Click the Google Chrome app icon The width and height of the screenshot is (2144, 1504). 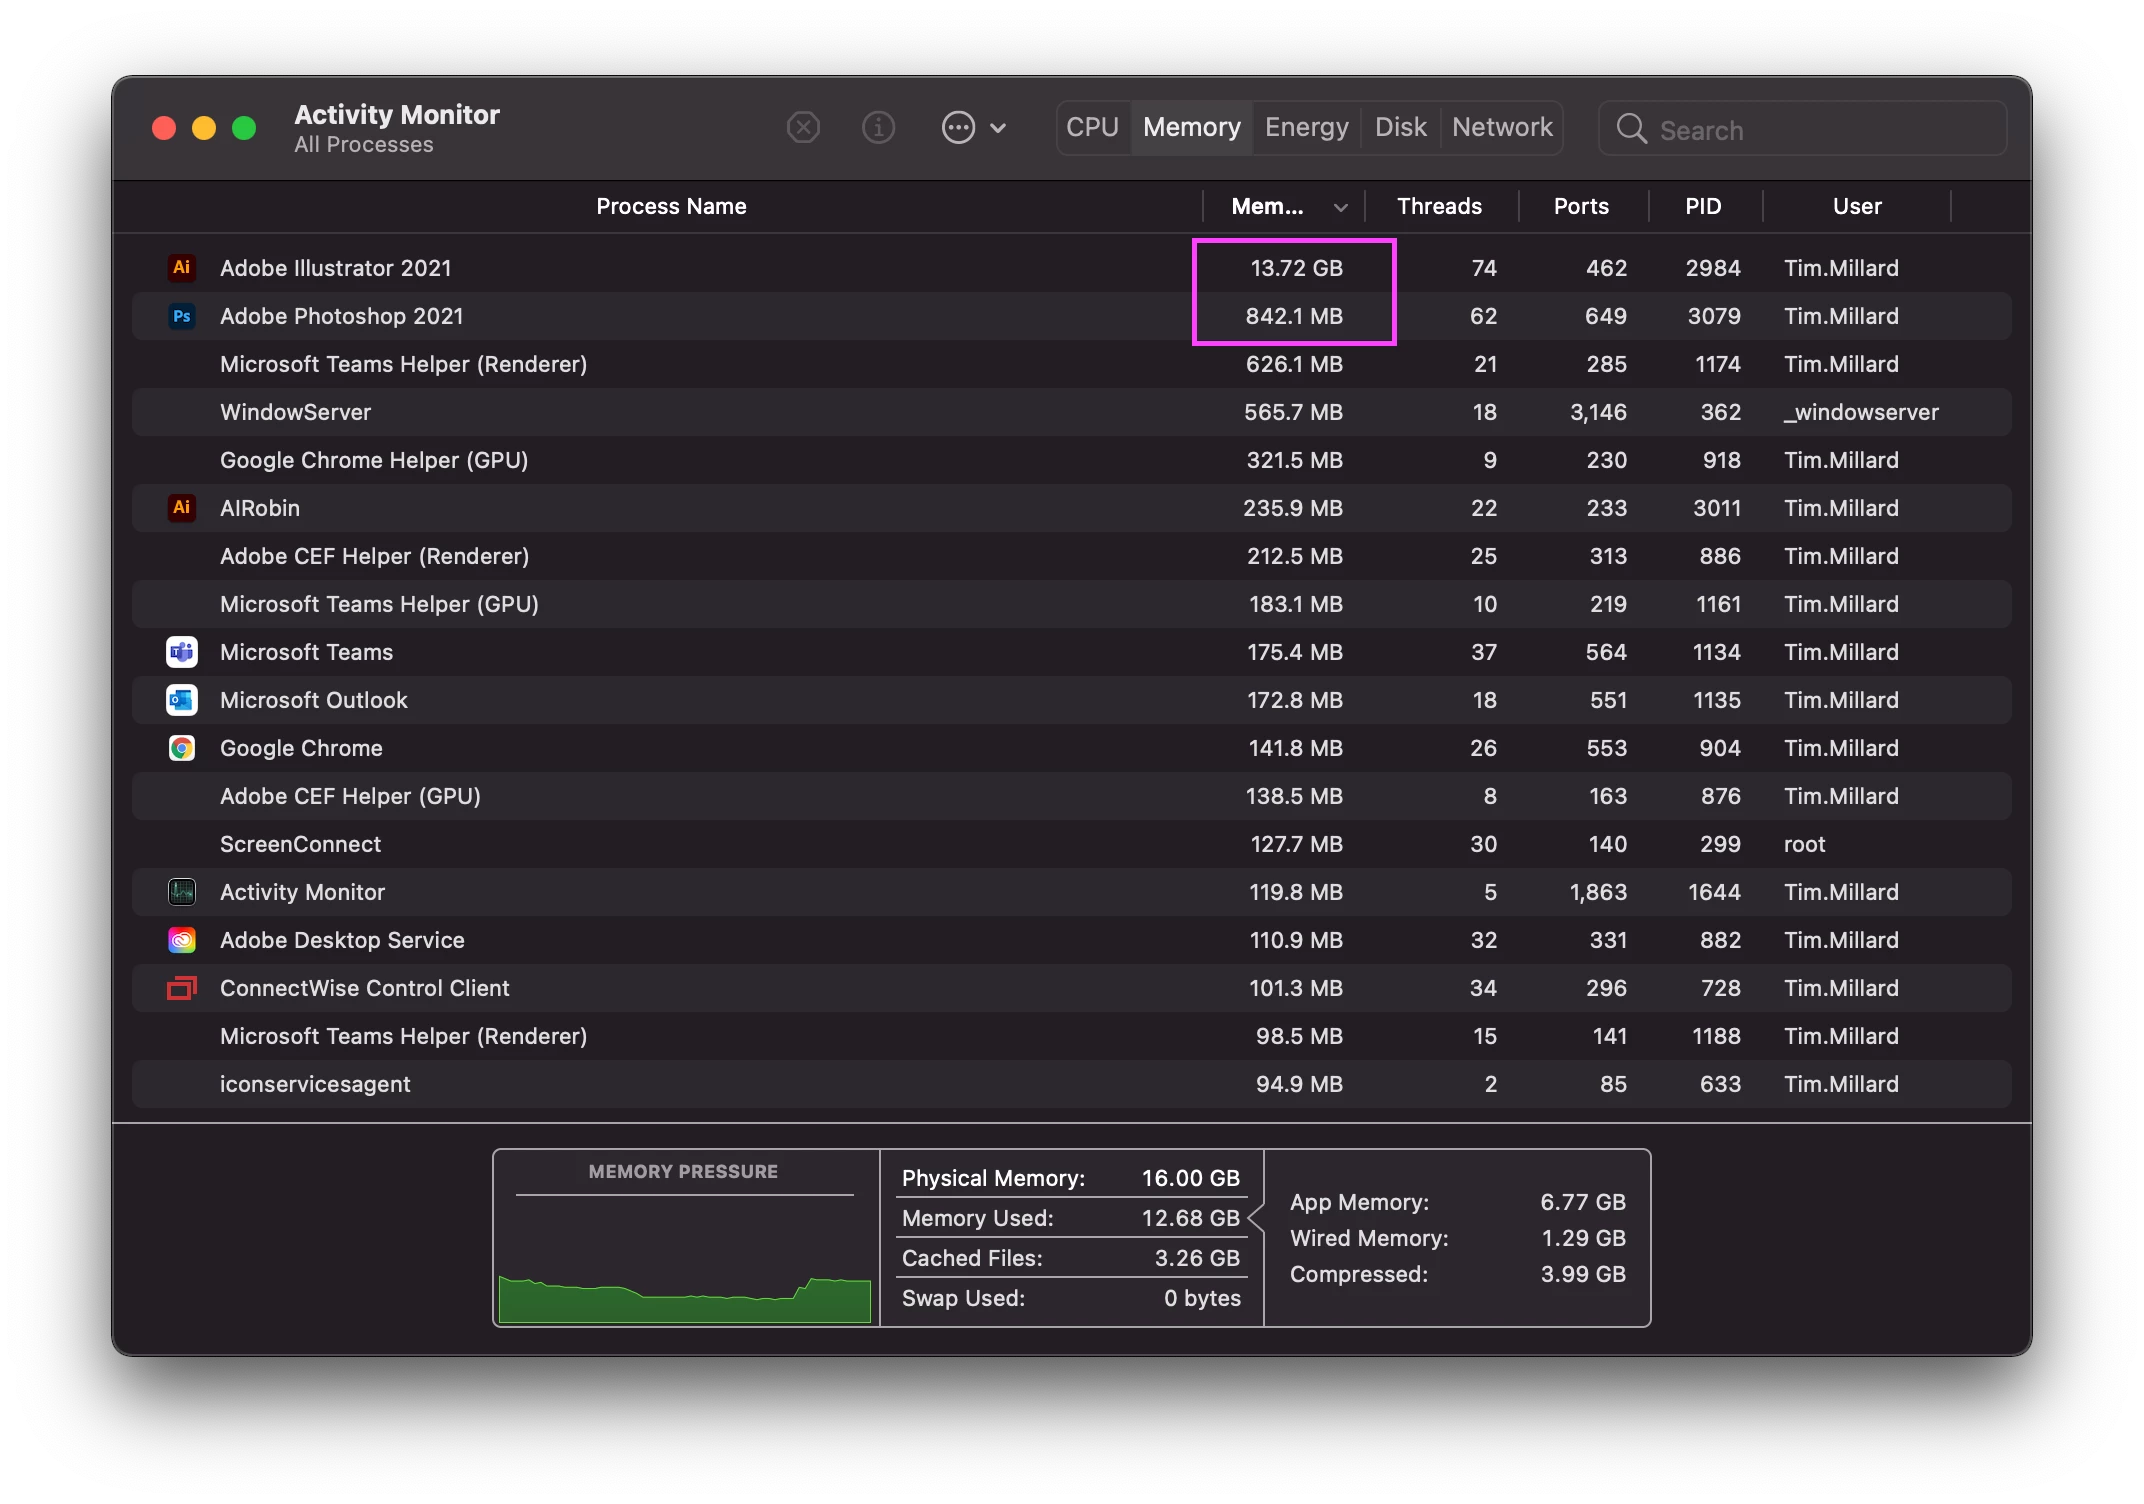pyautogui.click(x=181, y=748)
